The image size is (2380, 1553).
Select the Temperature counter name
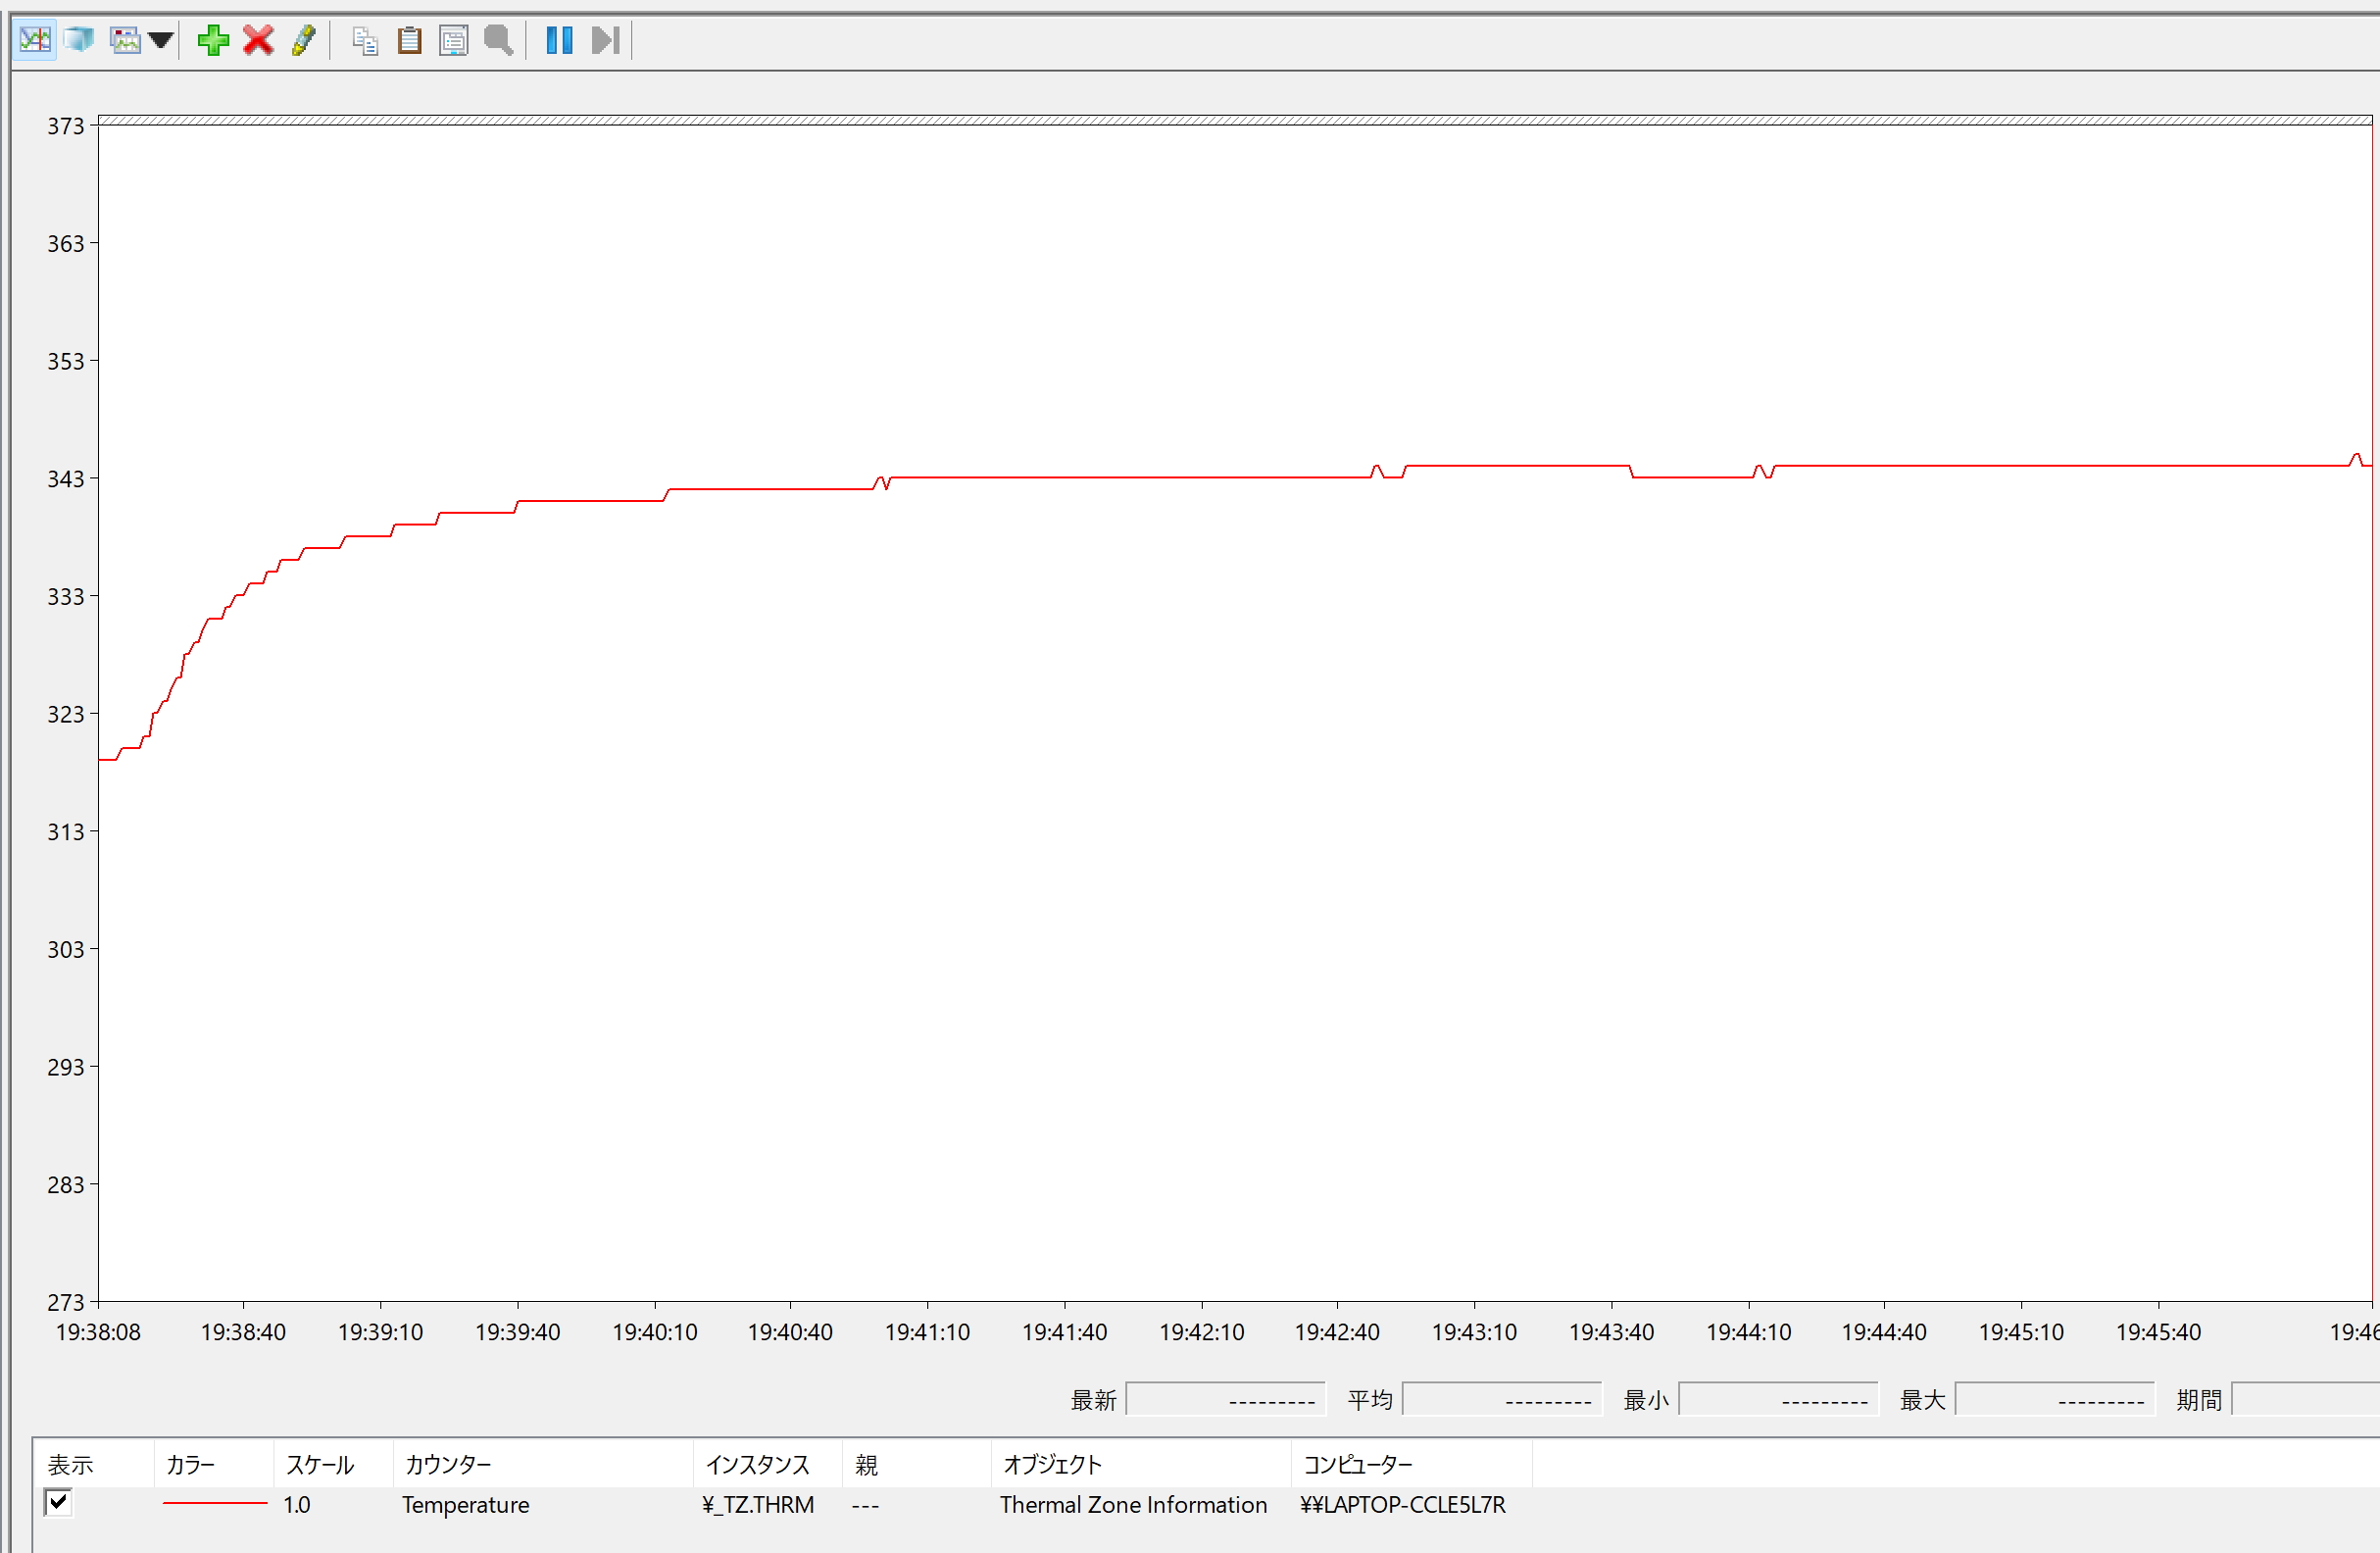tap(465, 1504)
